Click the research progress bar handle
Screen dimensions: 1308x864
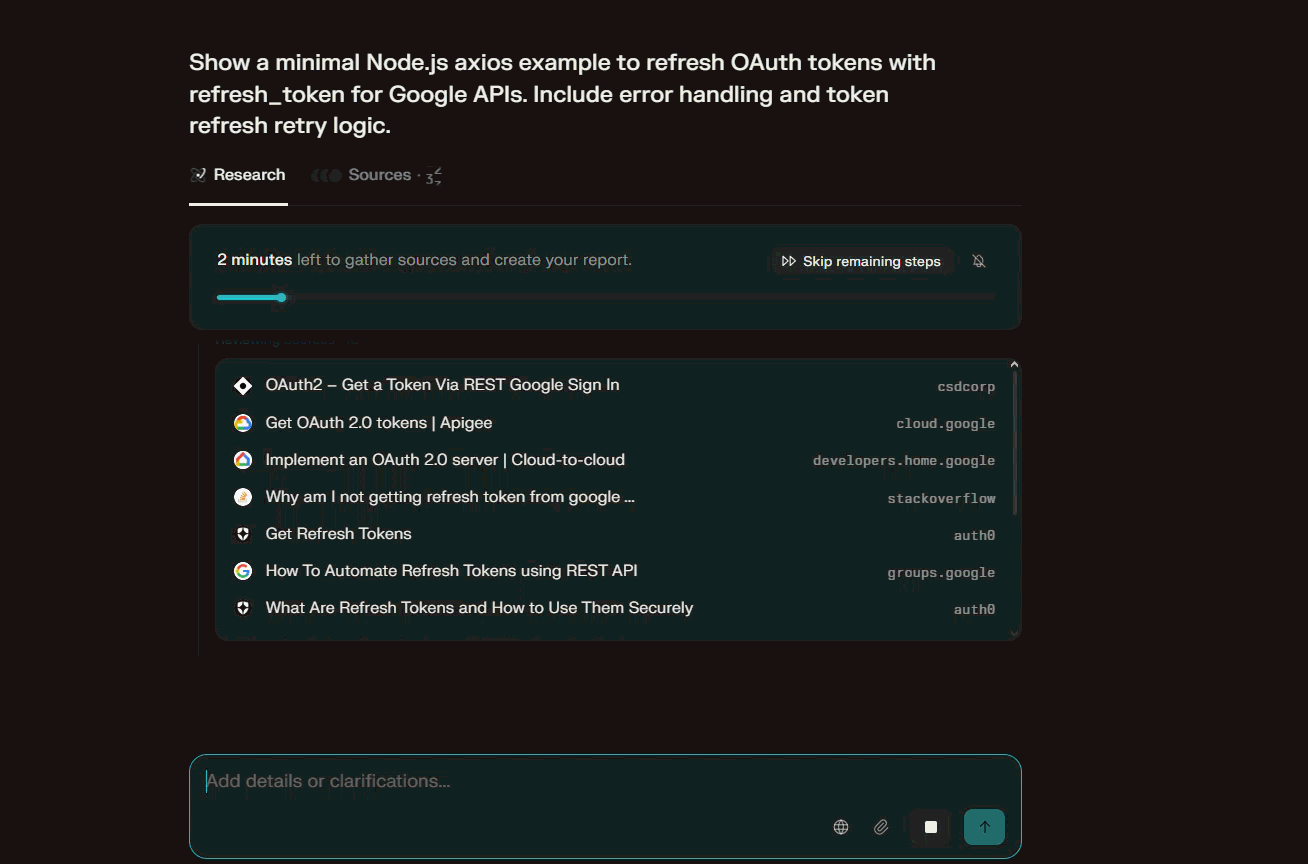(x=282, y=297)
